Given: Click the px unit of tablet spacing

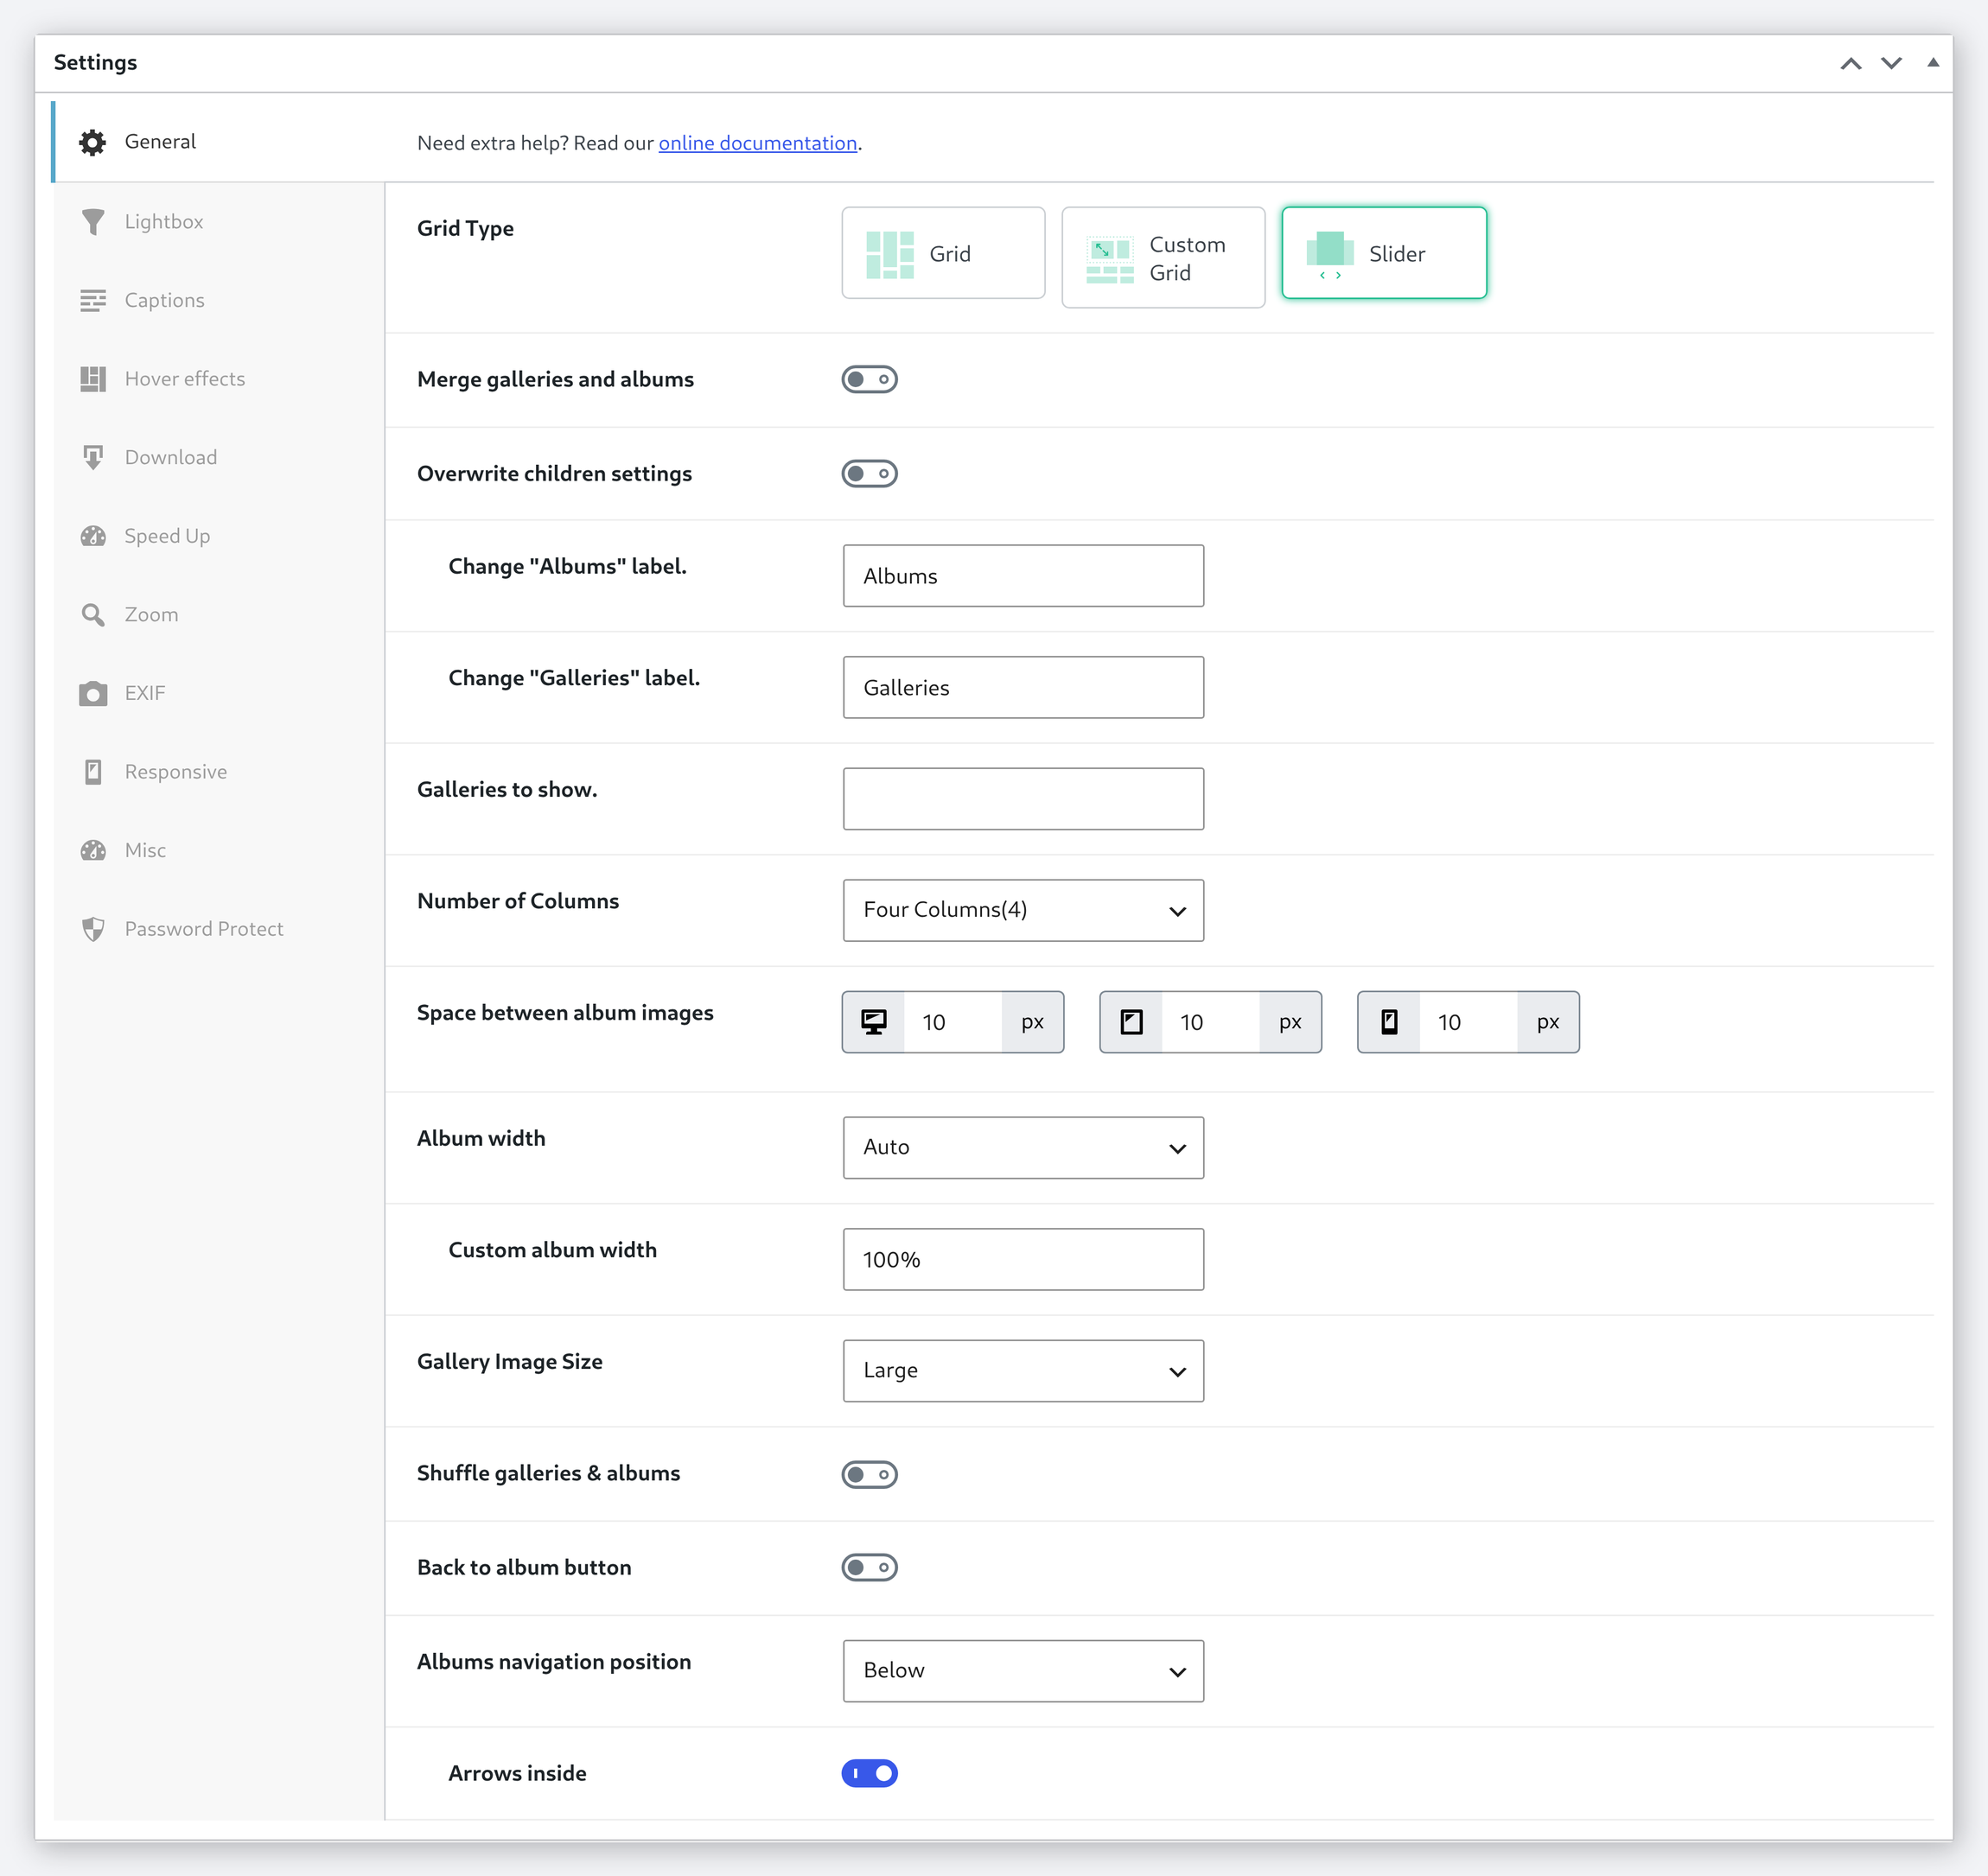Looking at the screenshot, I should [x=1290, y=1022].
